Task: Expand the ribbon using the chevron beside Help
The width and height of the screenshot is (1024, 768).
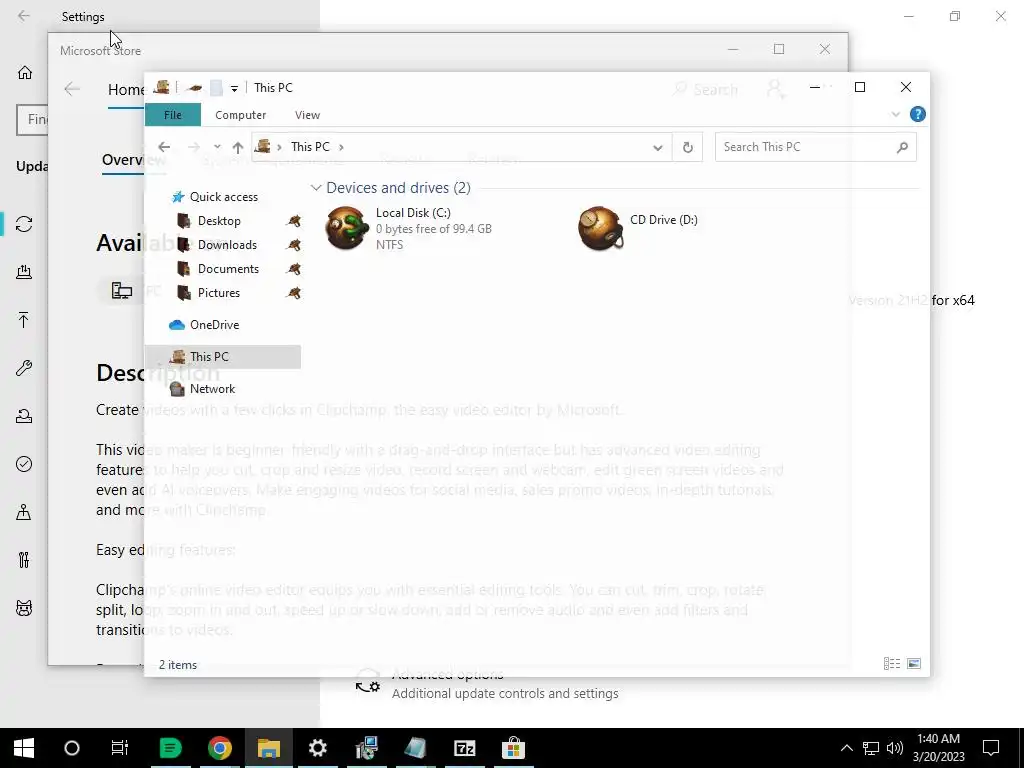Action: [895, 114]
